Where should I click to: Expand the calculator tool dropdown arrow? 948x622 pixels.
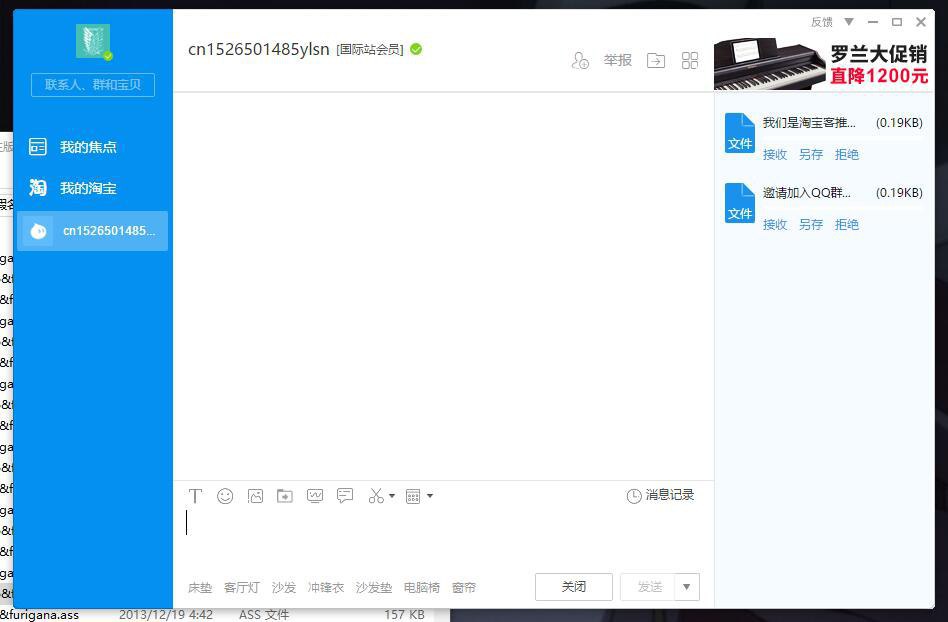[x=430, y=496]
